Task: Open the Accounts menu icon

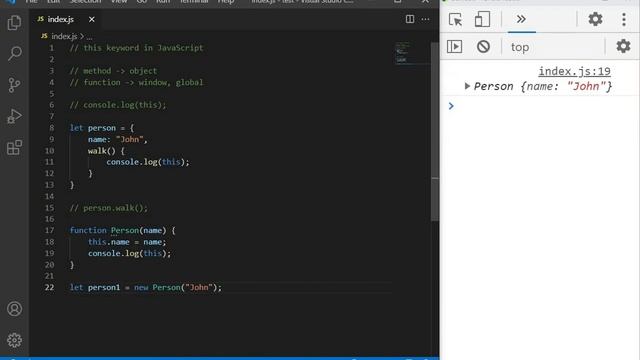Action: [14, 309]
